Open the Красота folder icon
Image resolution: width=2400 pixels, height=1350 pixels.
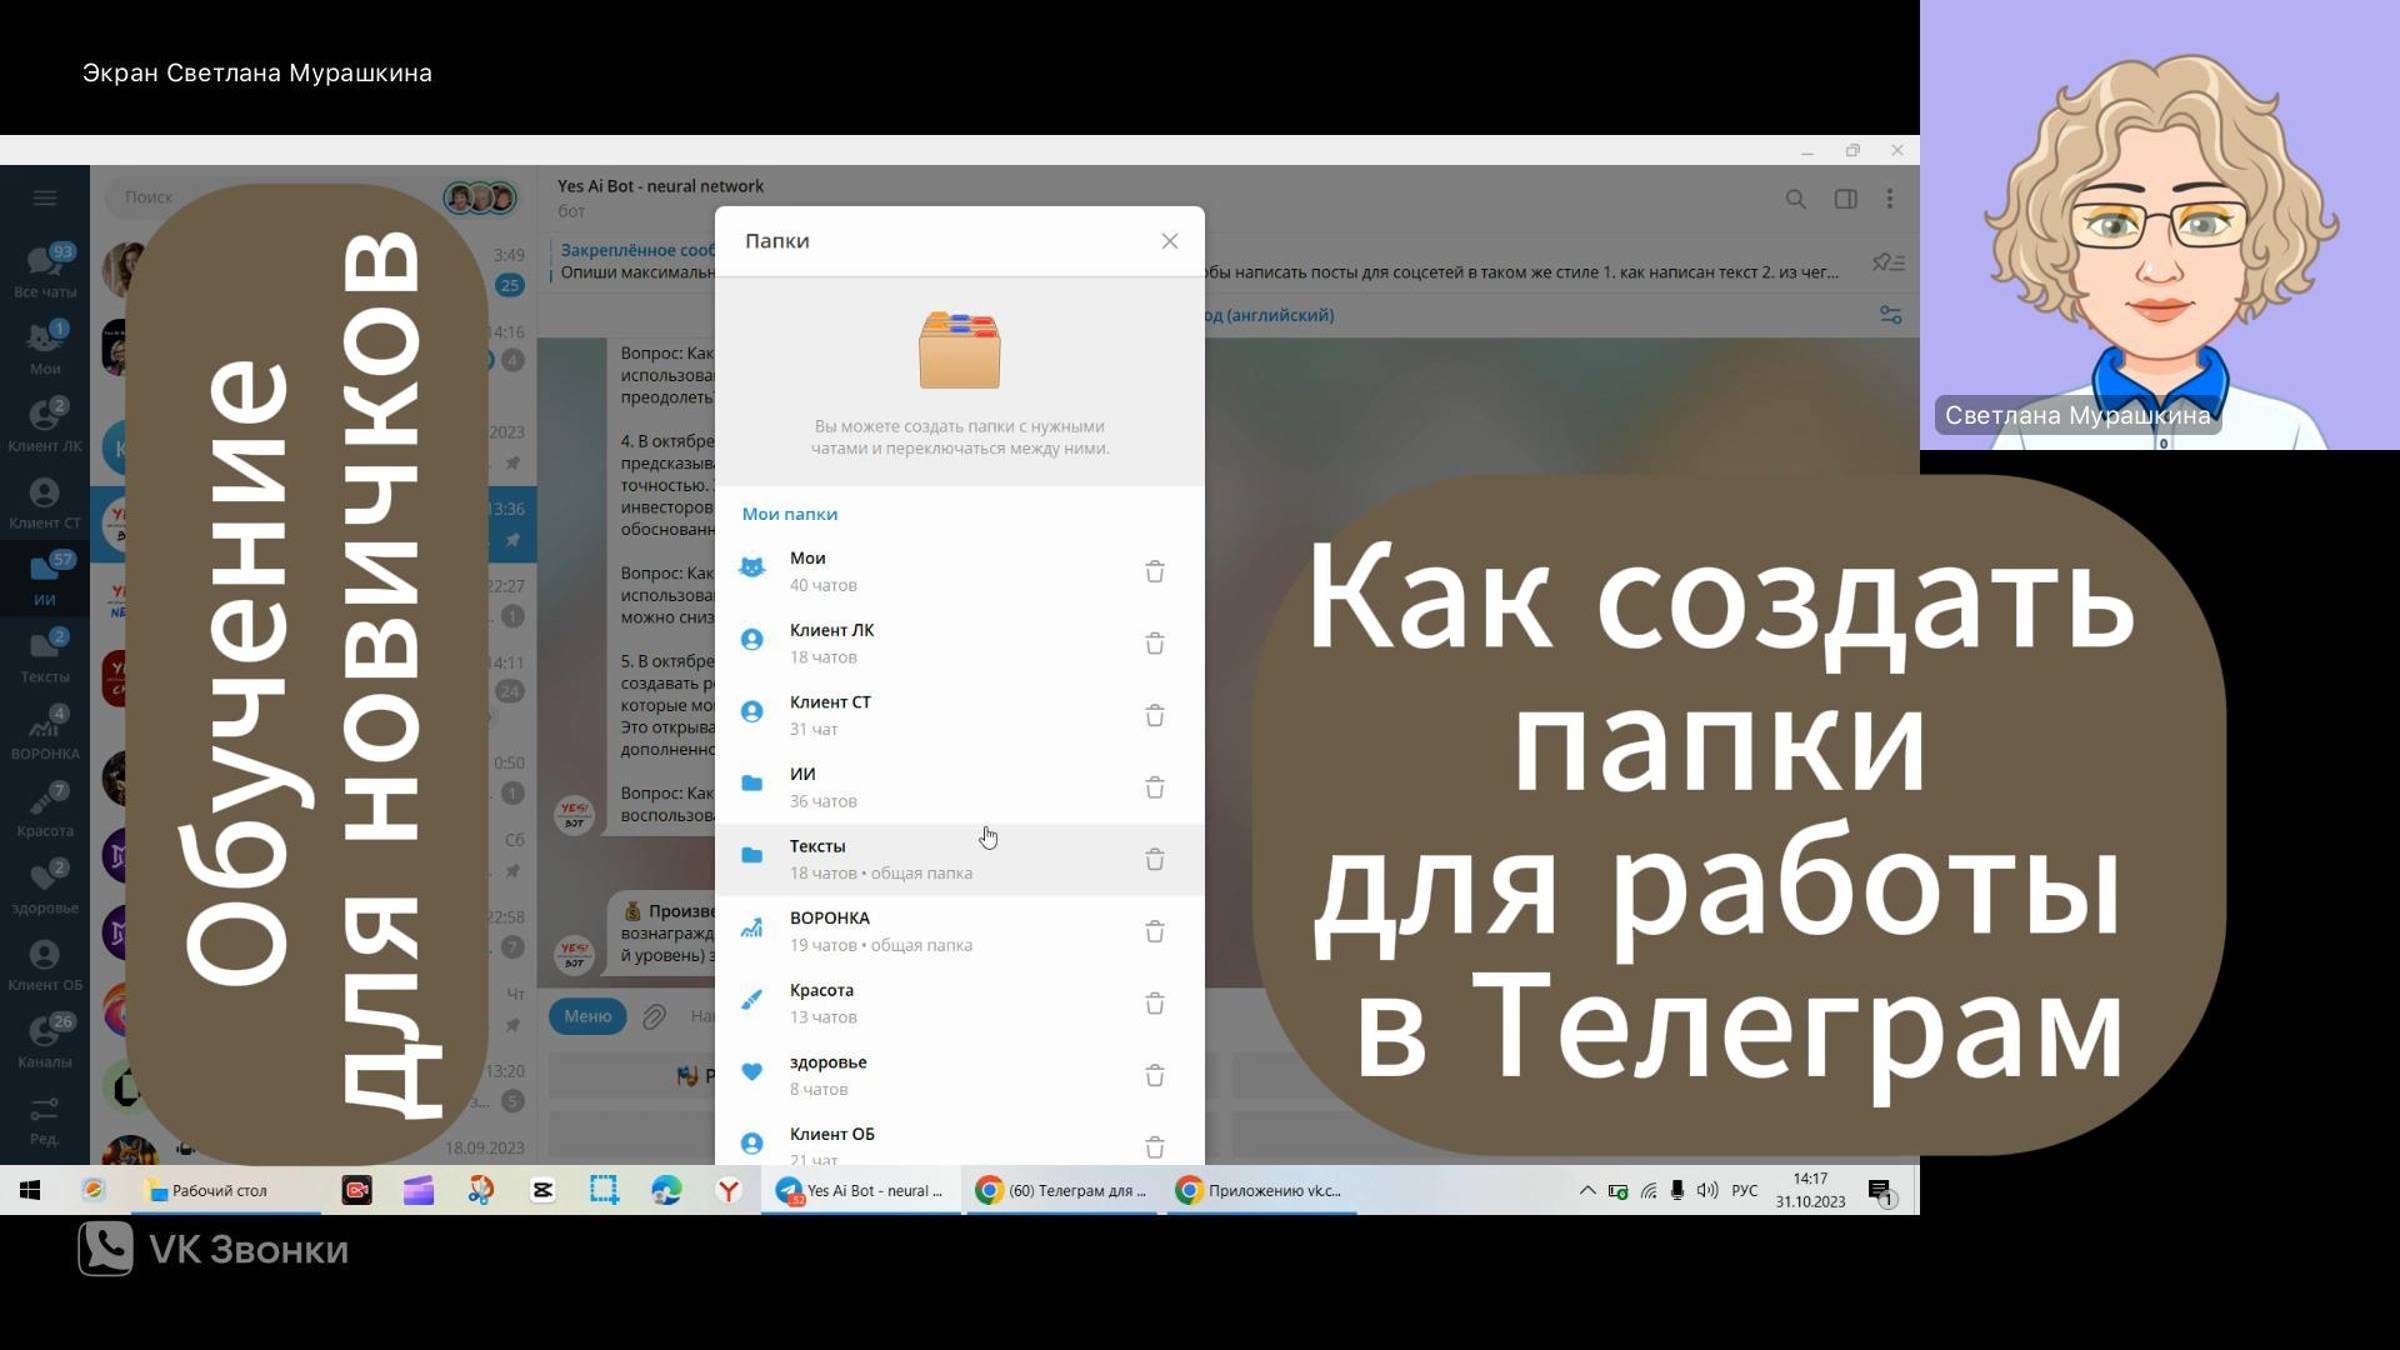tap(753, 1002)
